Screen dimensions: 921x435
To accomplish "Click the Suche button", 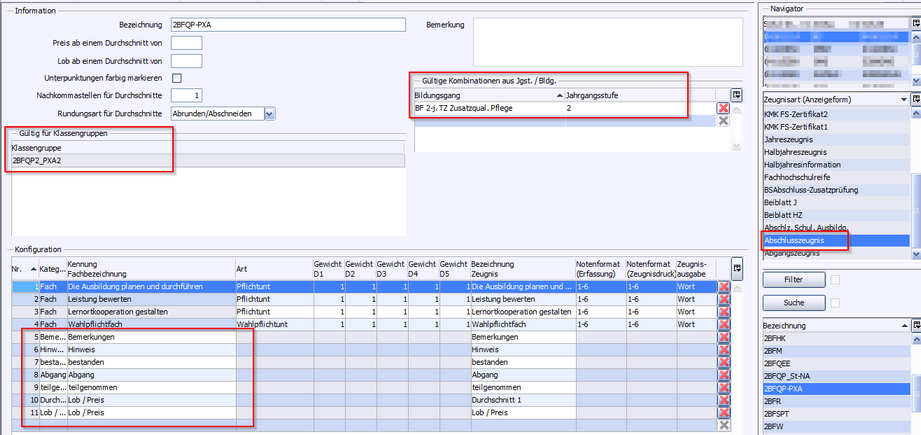I will click(x=794, y=302).
